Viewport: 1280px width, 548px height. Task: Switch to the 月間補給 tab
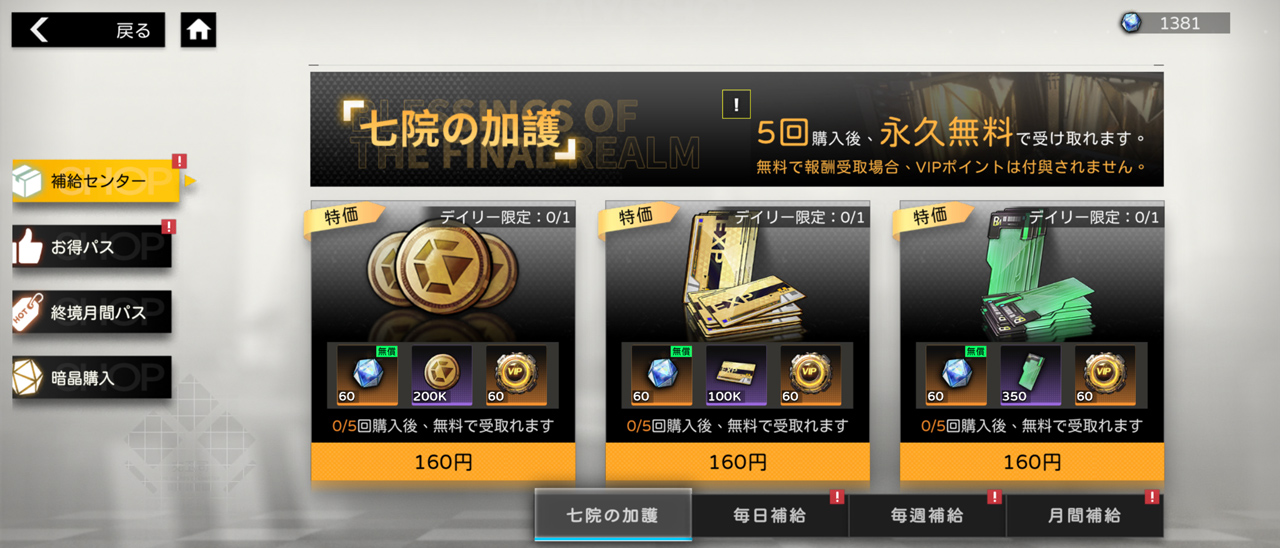click(x=1085, y=516)
